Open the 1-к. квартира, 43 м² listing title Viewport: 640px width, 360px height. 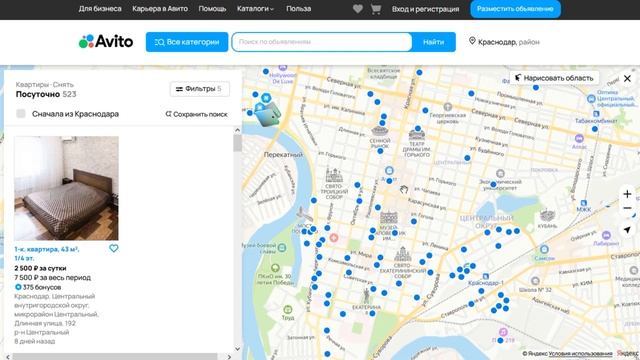click(47, 253)
